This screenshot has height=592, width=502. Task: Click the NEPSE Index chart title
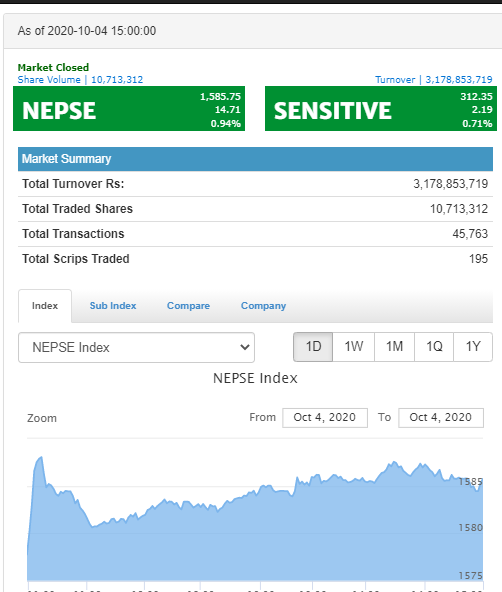click(x=256, y=378)
